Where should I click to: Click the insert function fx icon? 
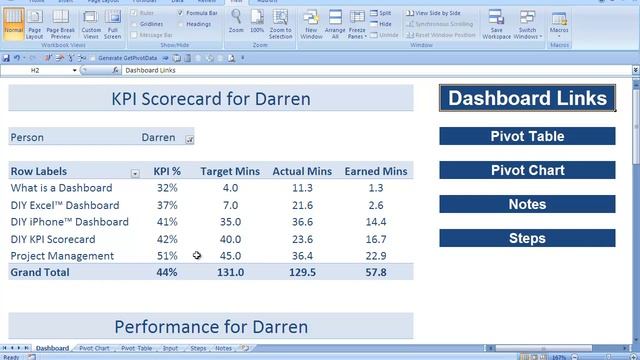(116, 70)
